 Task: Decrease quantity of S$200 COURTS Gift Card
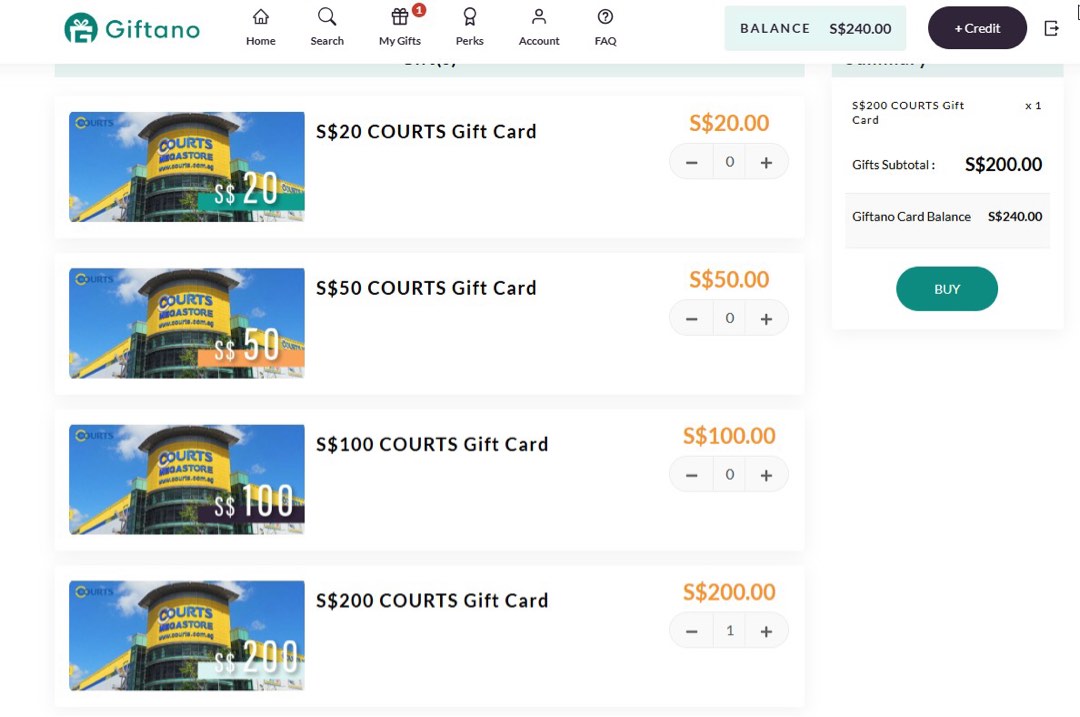pos(691,630)
